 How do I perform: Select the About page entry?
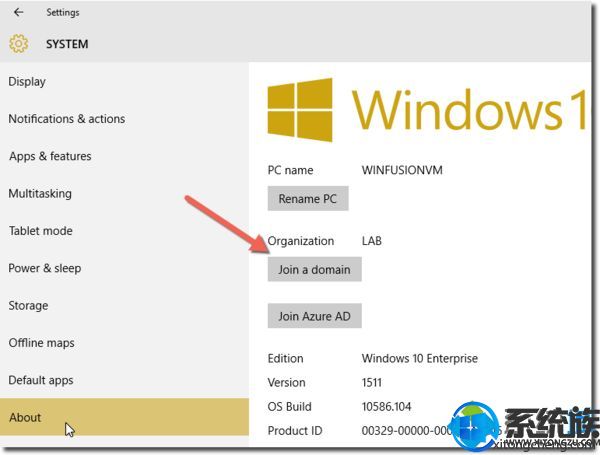tap(124, 417)
